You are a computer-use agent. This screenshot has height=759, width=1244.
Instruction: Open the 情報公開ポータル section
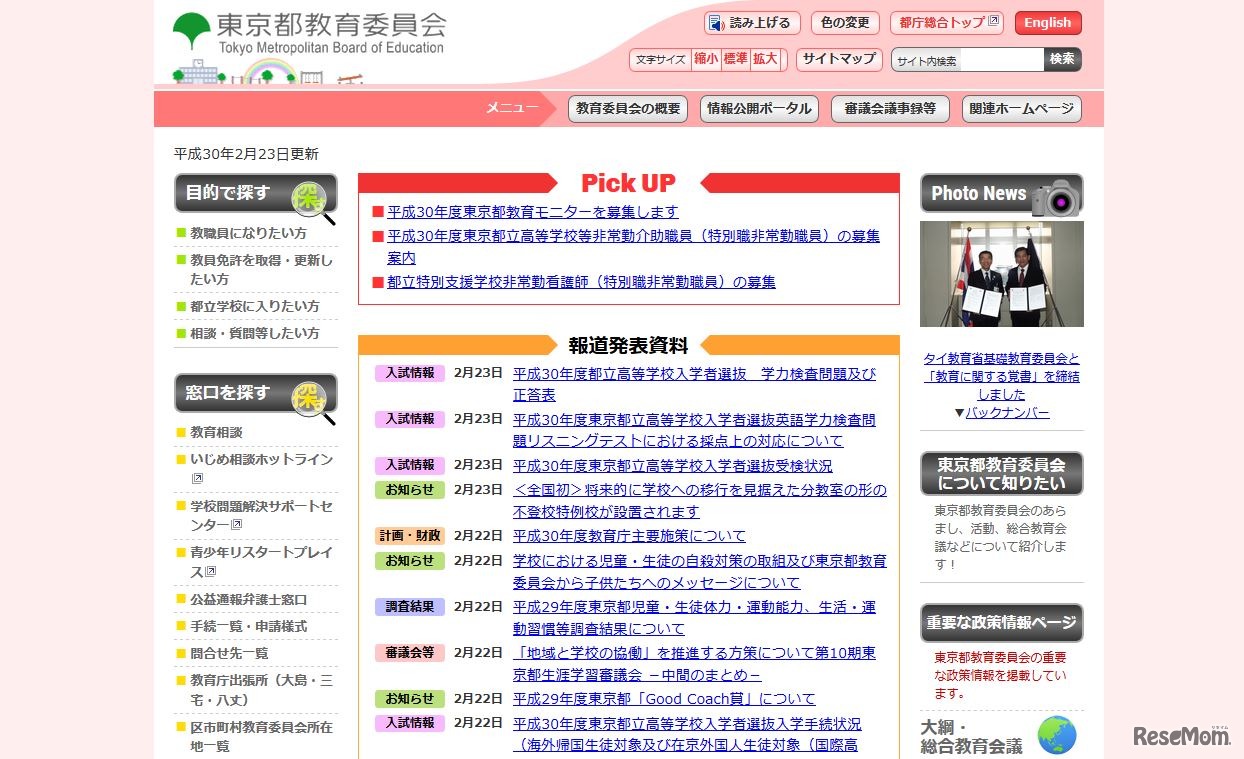759,109
